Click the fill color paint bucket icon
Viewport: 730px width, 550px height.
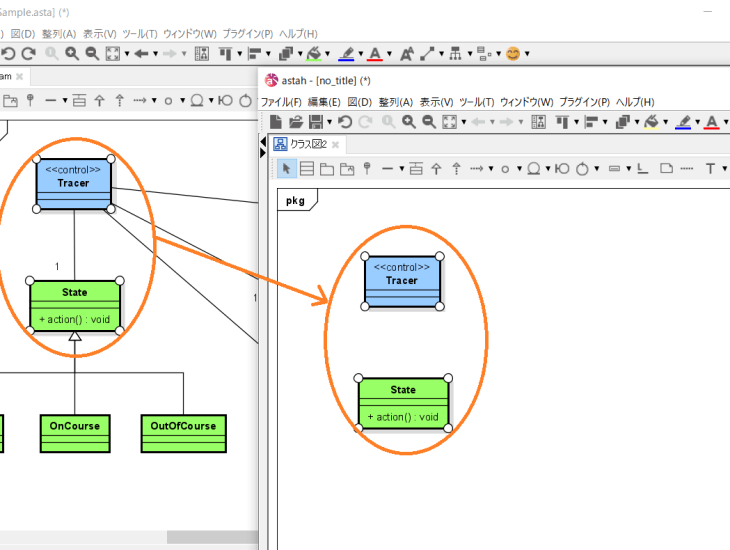[x=651, y=122]
